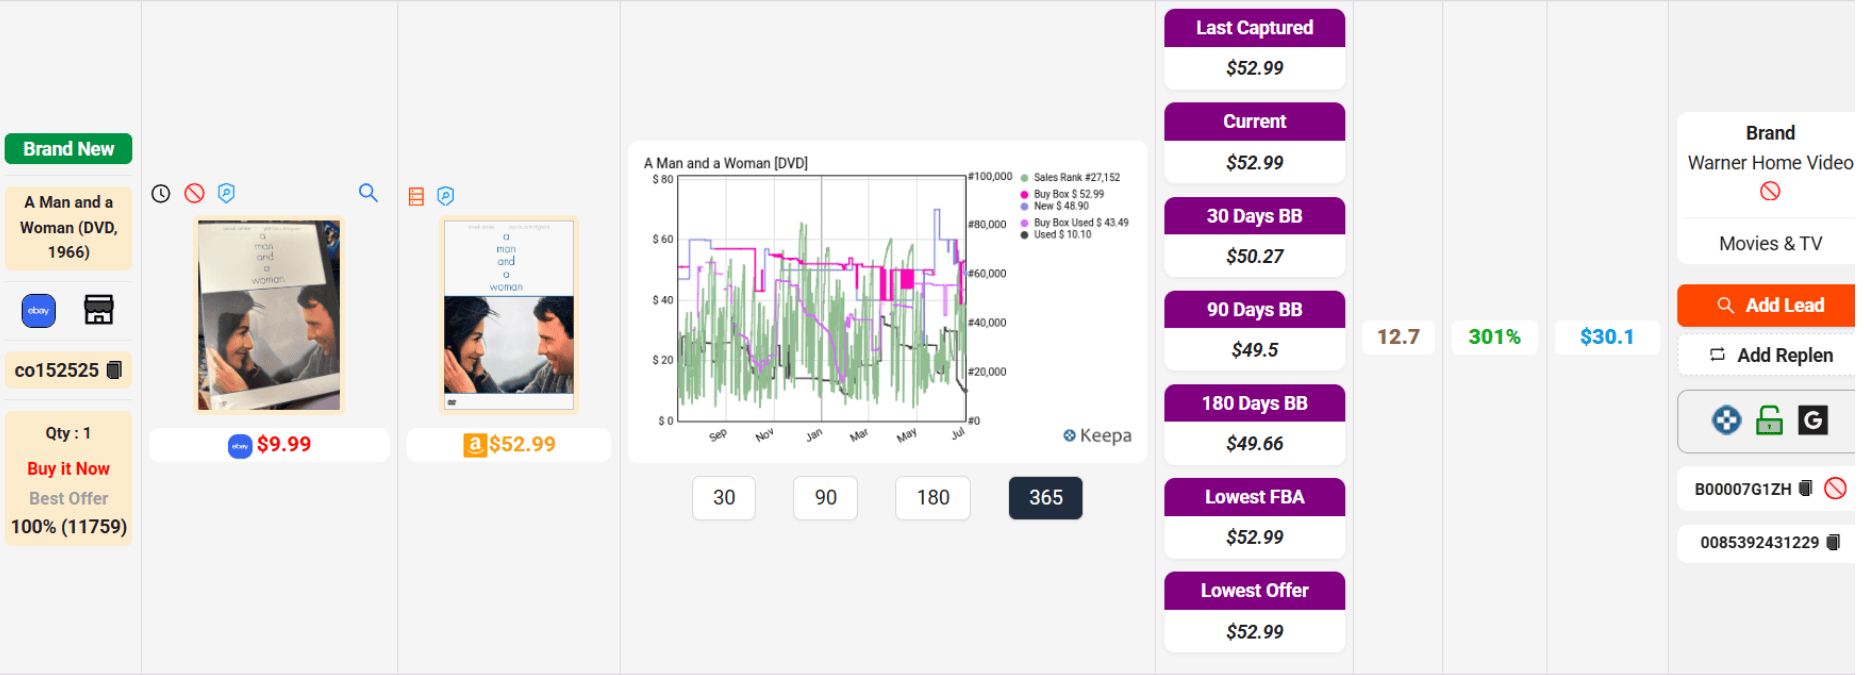The width and height of the screenshot is (1864, 675).
Task: Click the Movies & TV category
Action: pos(1770,243)
